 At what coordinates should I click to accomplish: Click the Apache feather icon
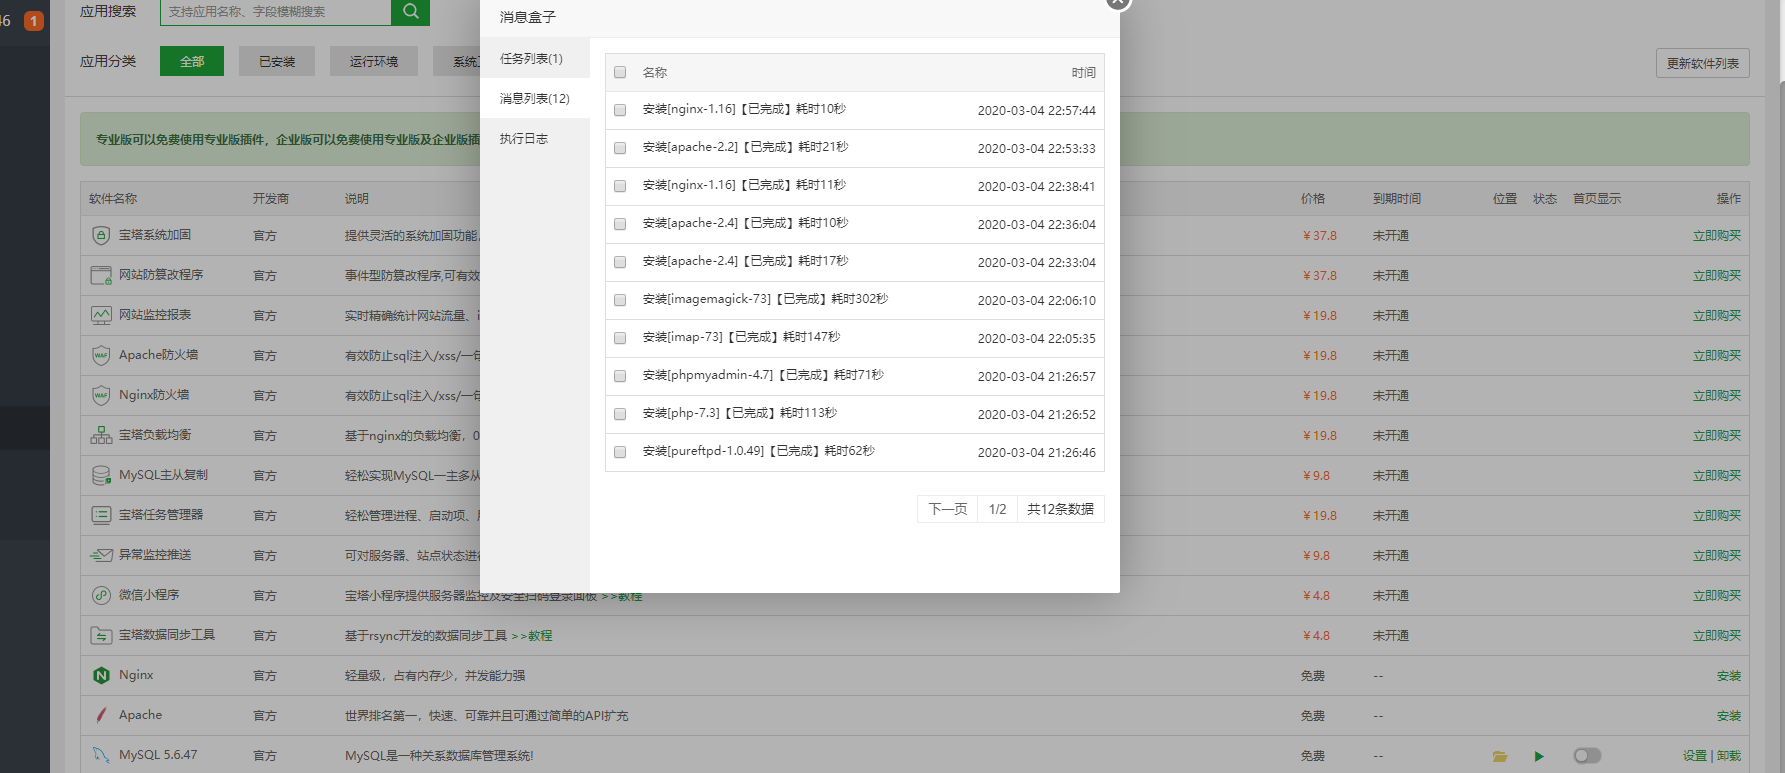[101, 715]
